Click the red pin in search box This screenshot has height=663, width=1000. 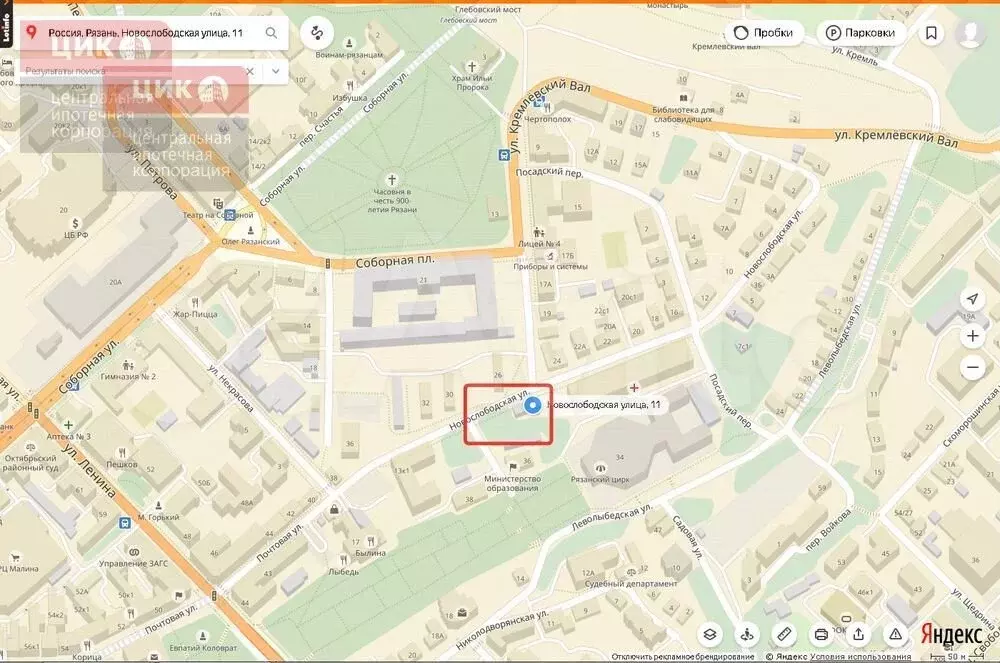click(32, 32)
